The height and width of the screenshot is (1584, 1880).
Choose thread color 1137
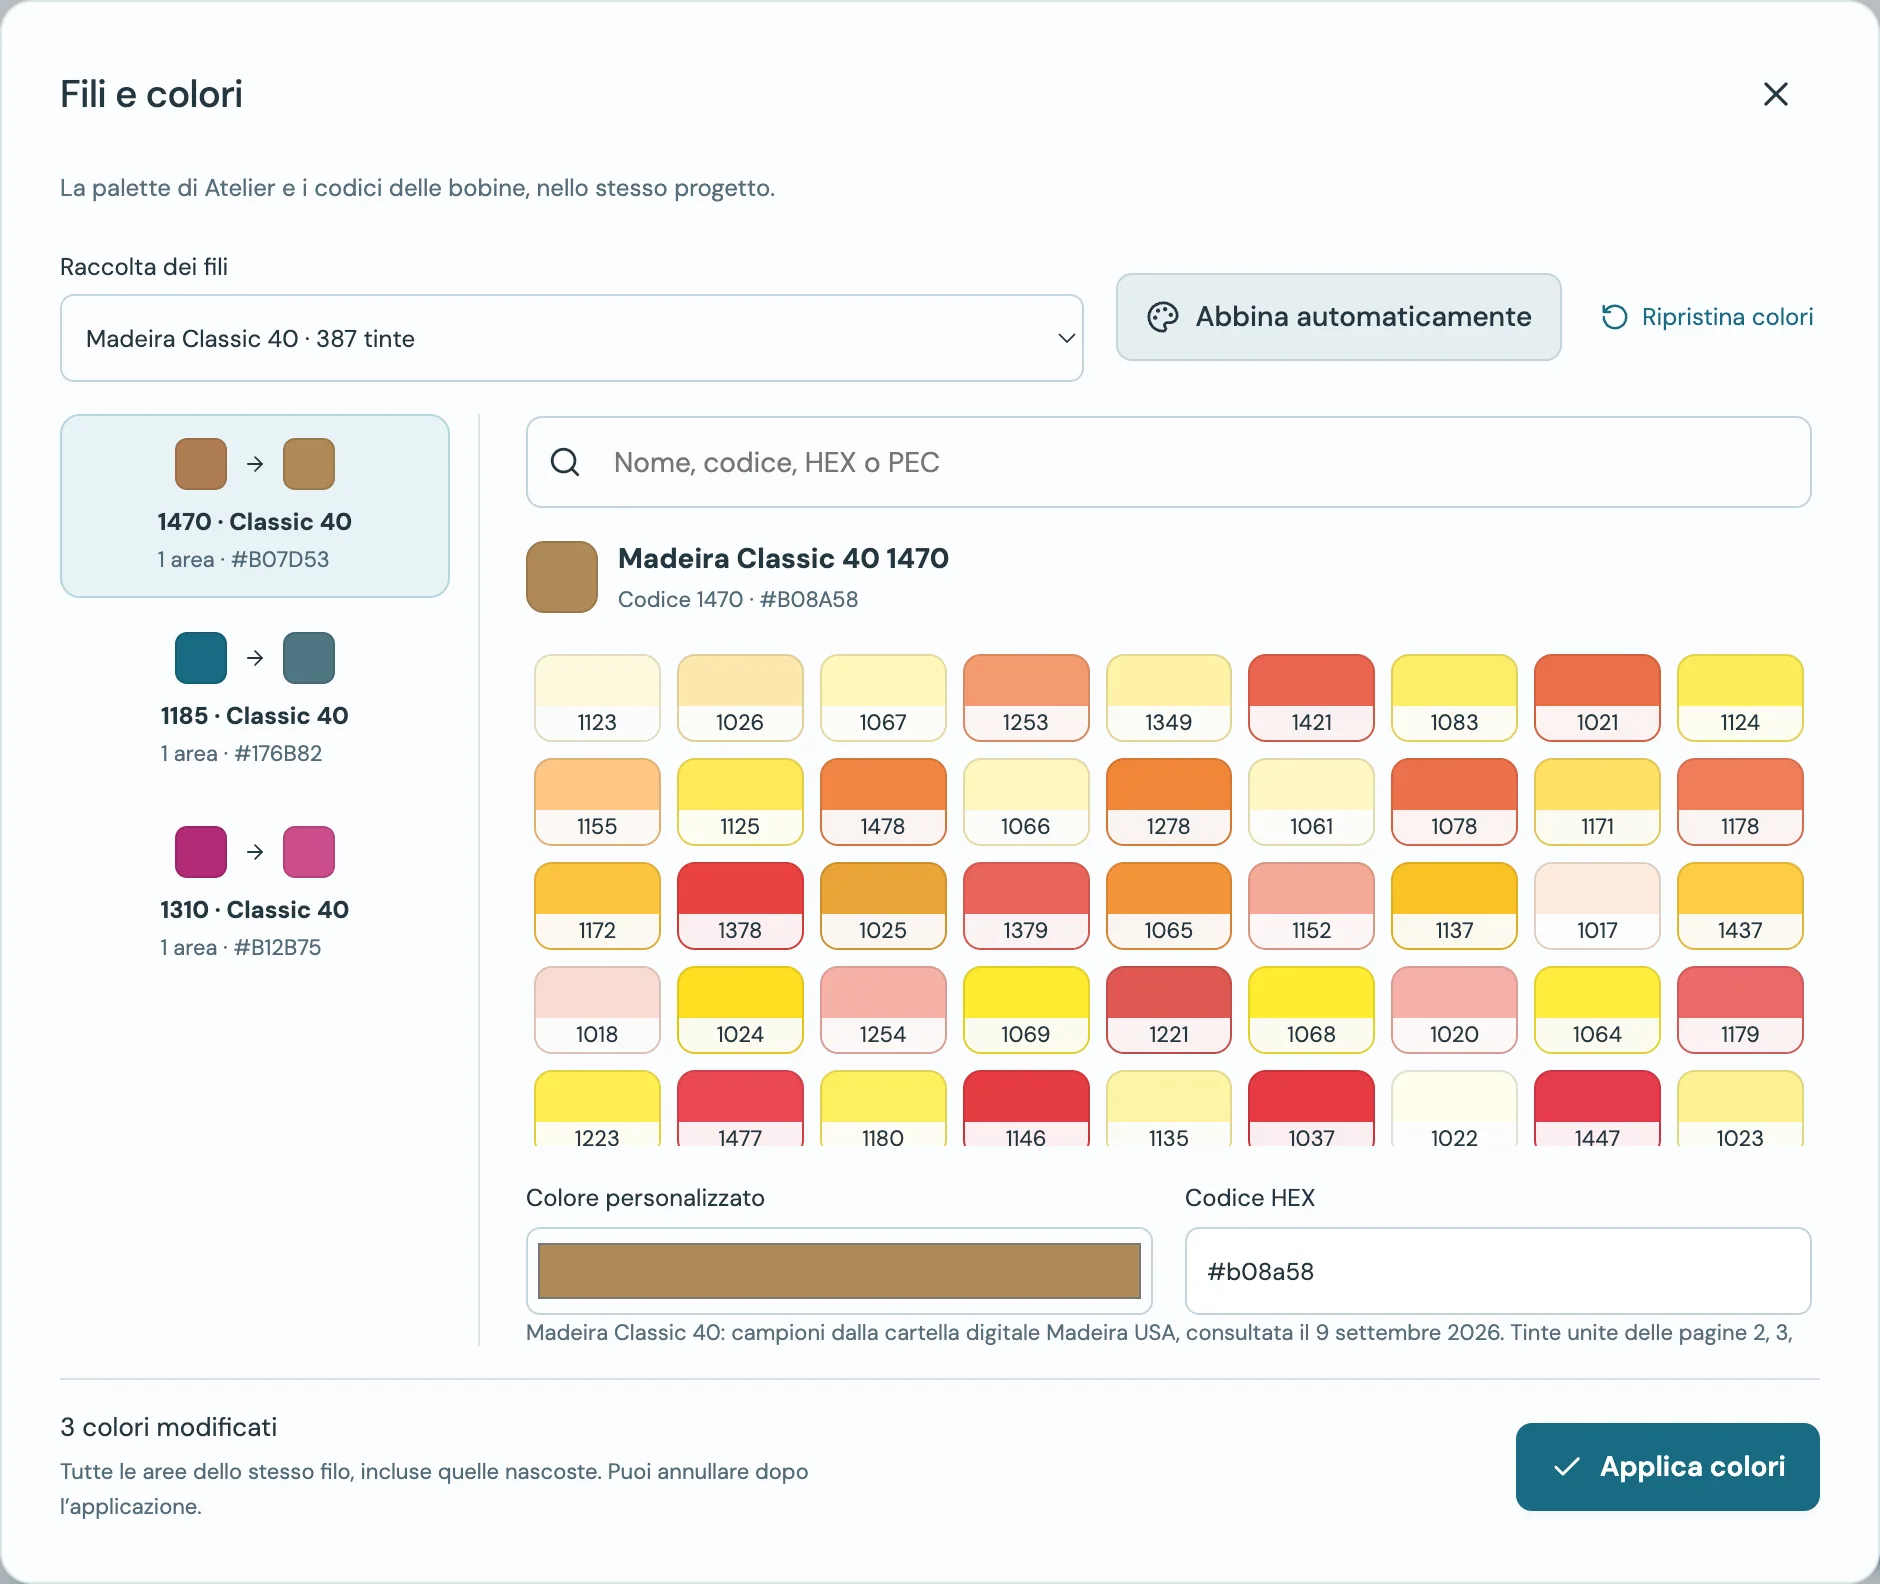pyautogui.click(x=1454, y=906)
